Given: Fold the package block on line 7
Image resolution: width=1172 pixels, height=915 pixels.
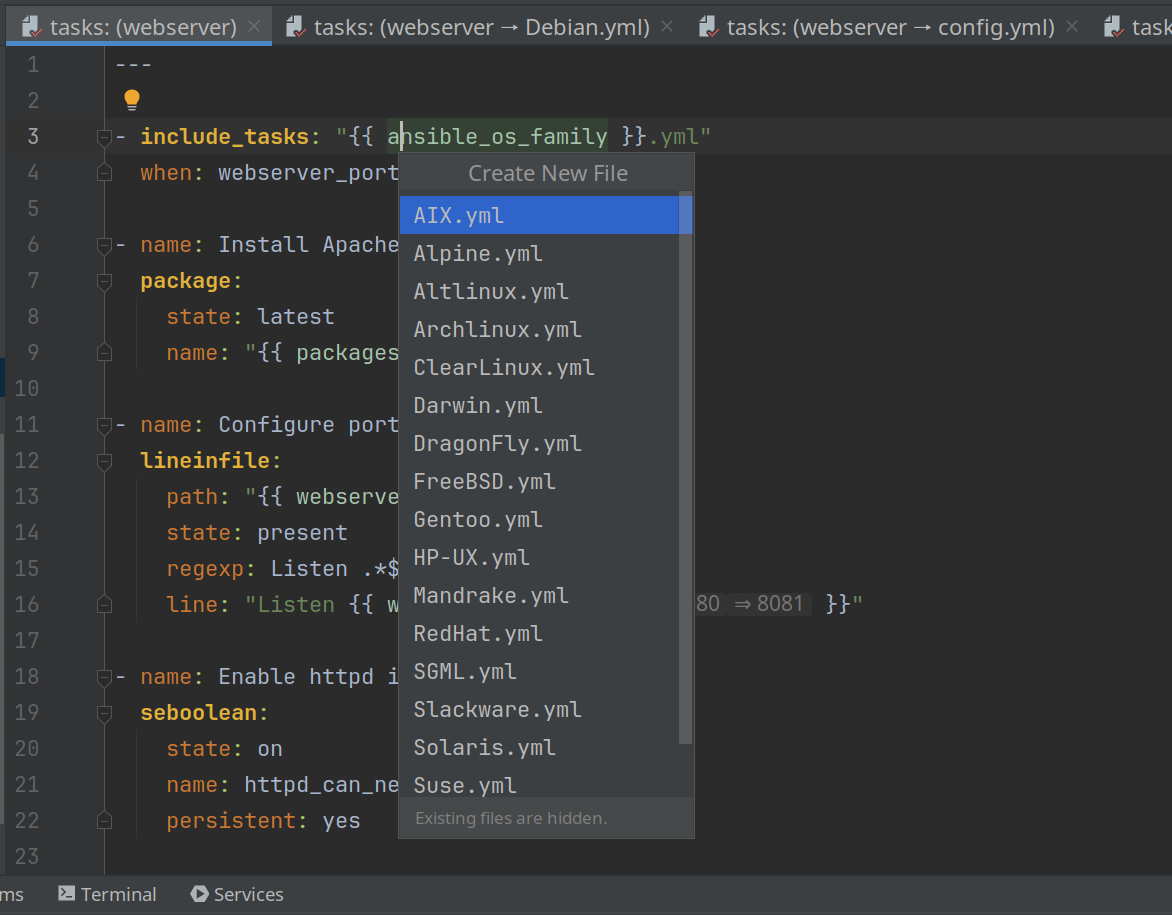Looking at the screenshot, I should point(105,281).
